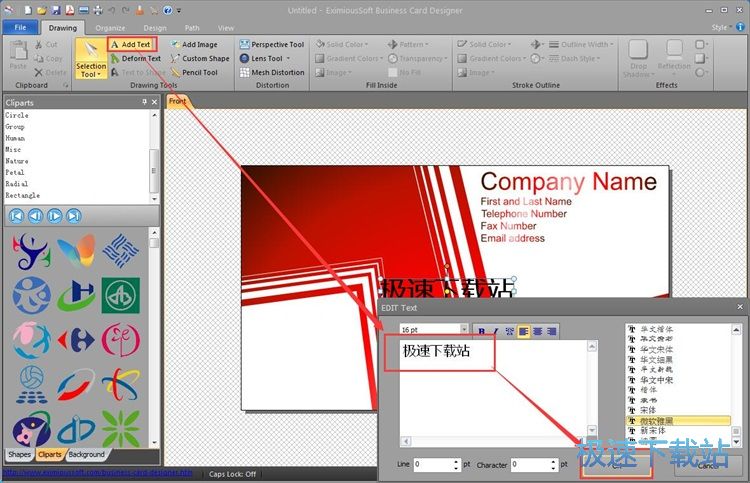The image size is (750, 483).
Task: Click the Drop Shadow effect button
Action: point(638,59)
